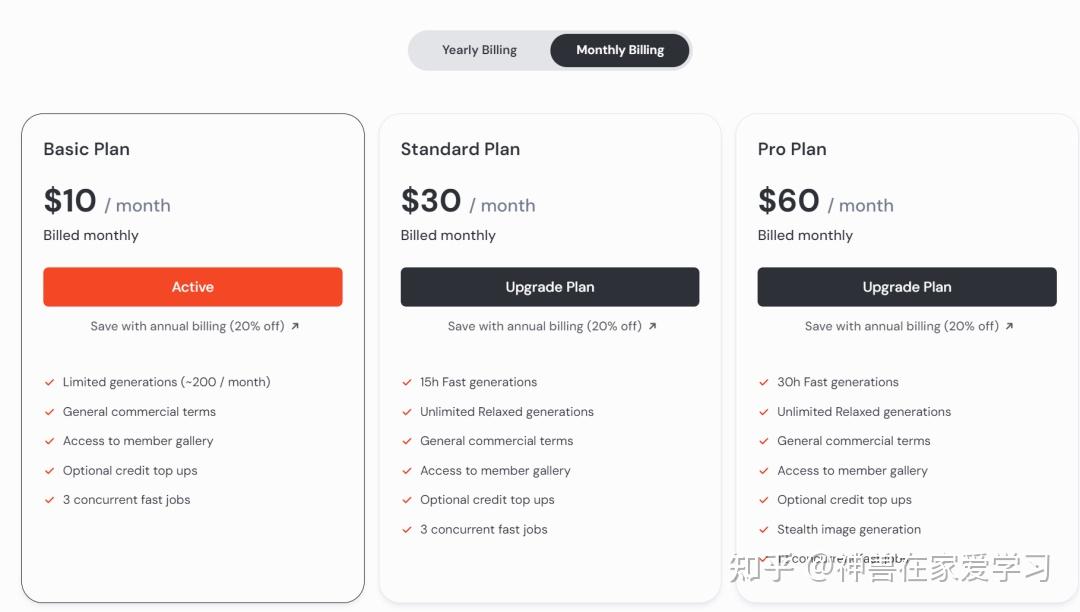The height and width of the screenshot is (612, 1080).
Task: Open Pro Plan annual billing savings link
Action: point(901,326)
